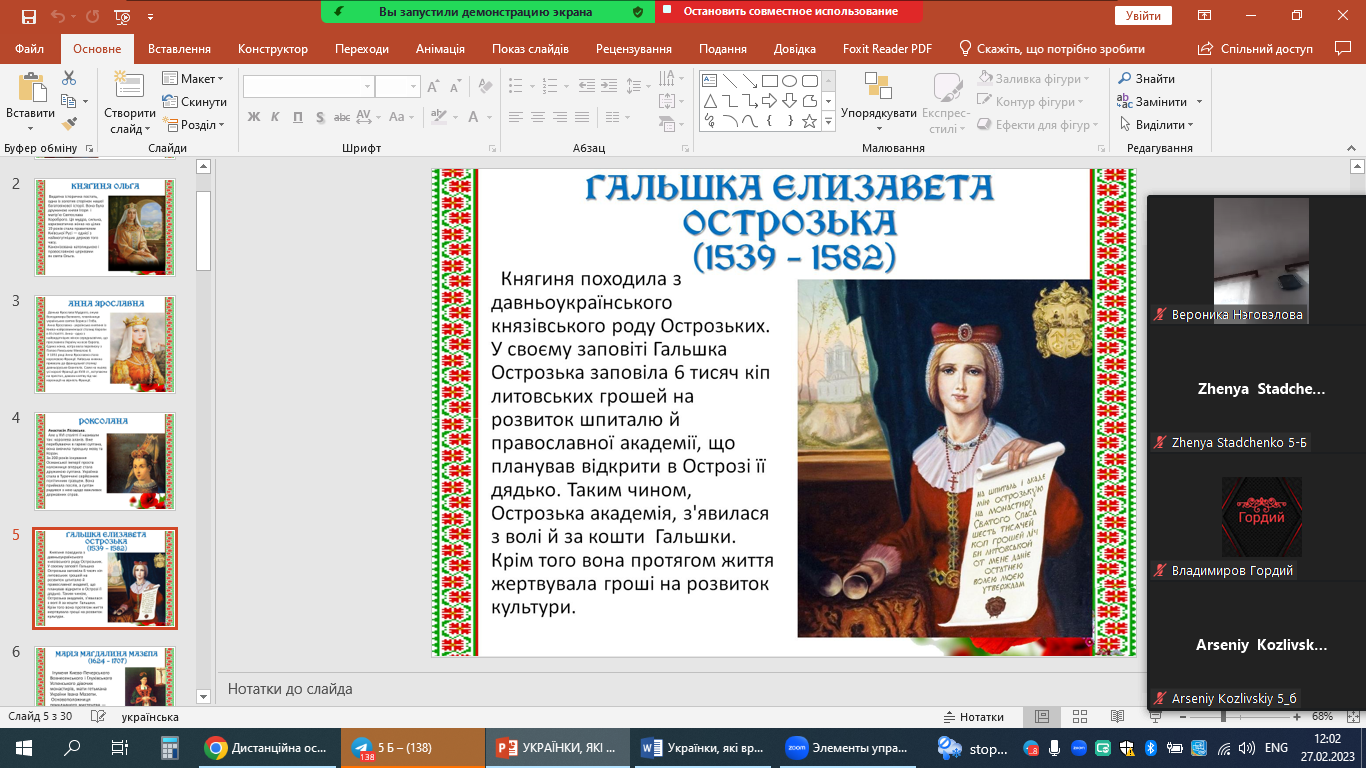The height and width of the screenshot is (768, 1366).
Task: Select the Format Painter brush icon
Action: pos(69,124)
